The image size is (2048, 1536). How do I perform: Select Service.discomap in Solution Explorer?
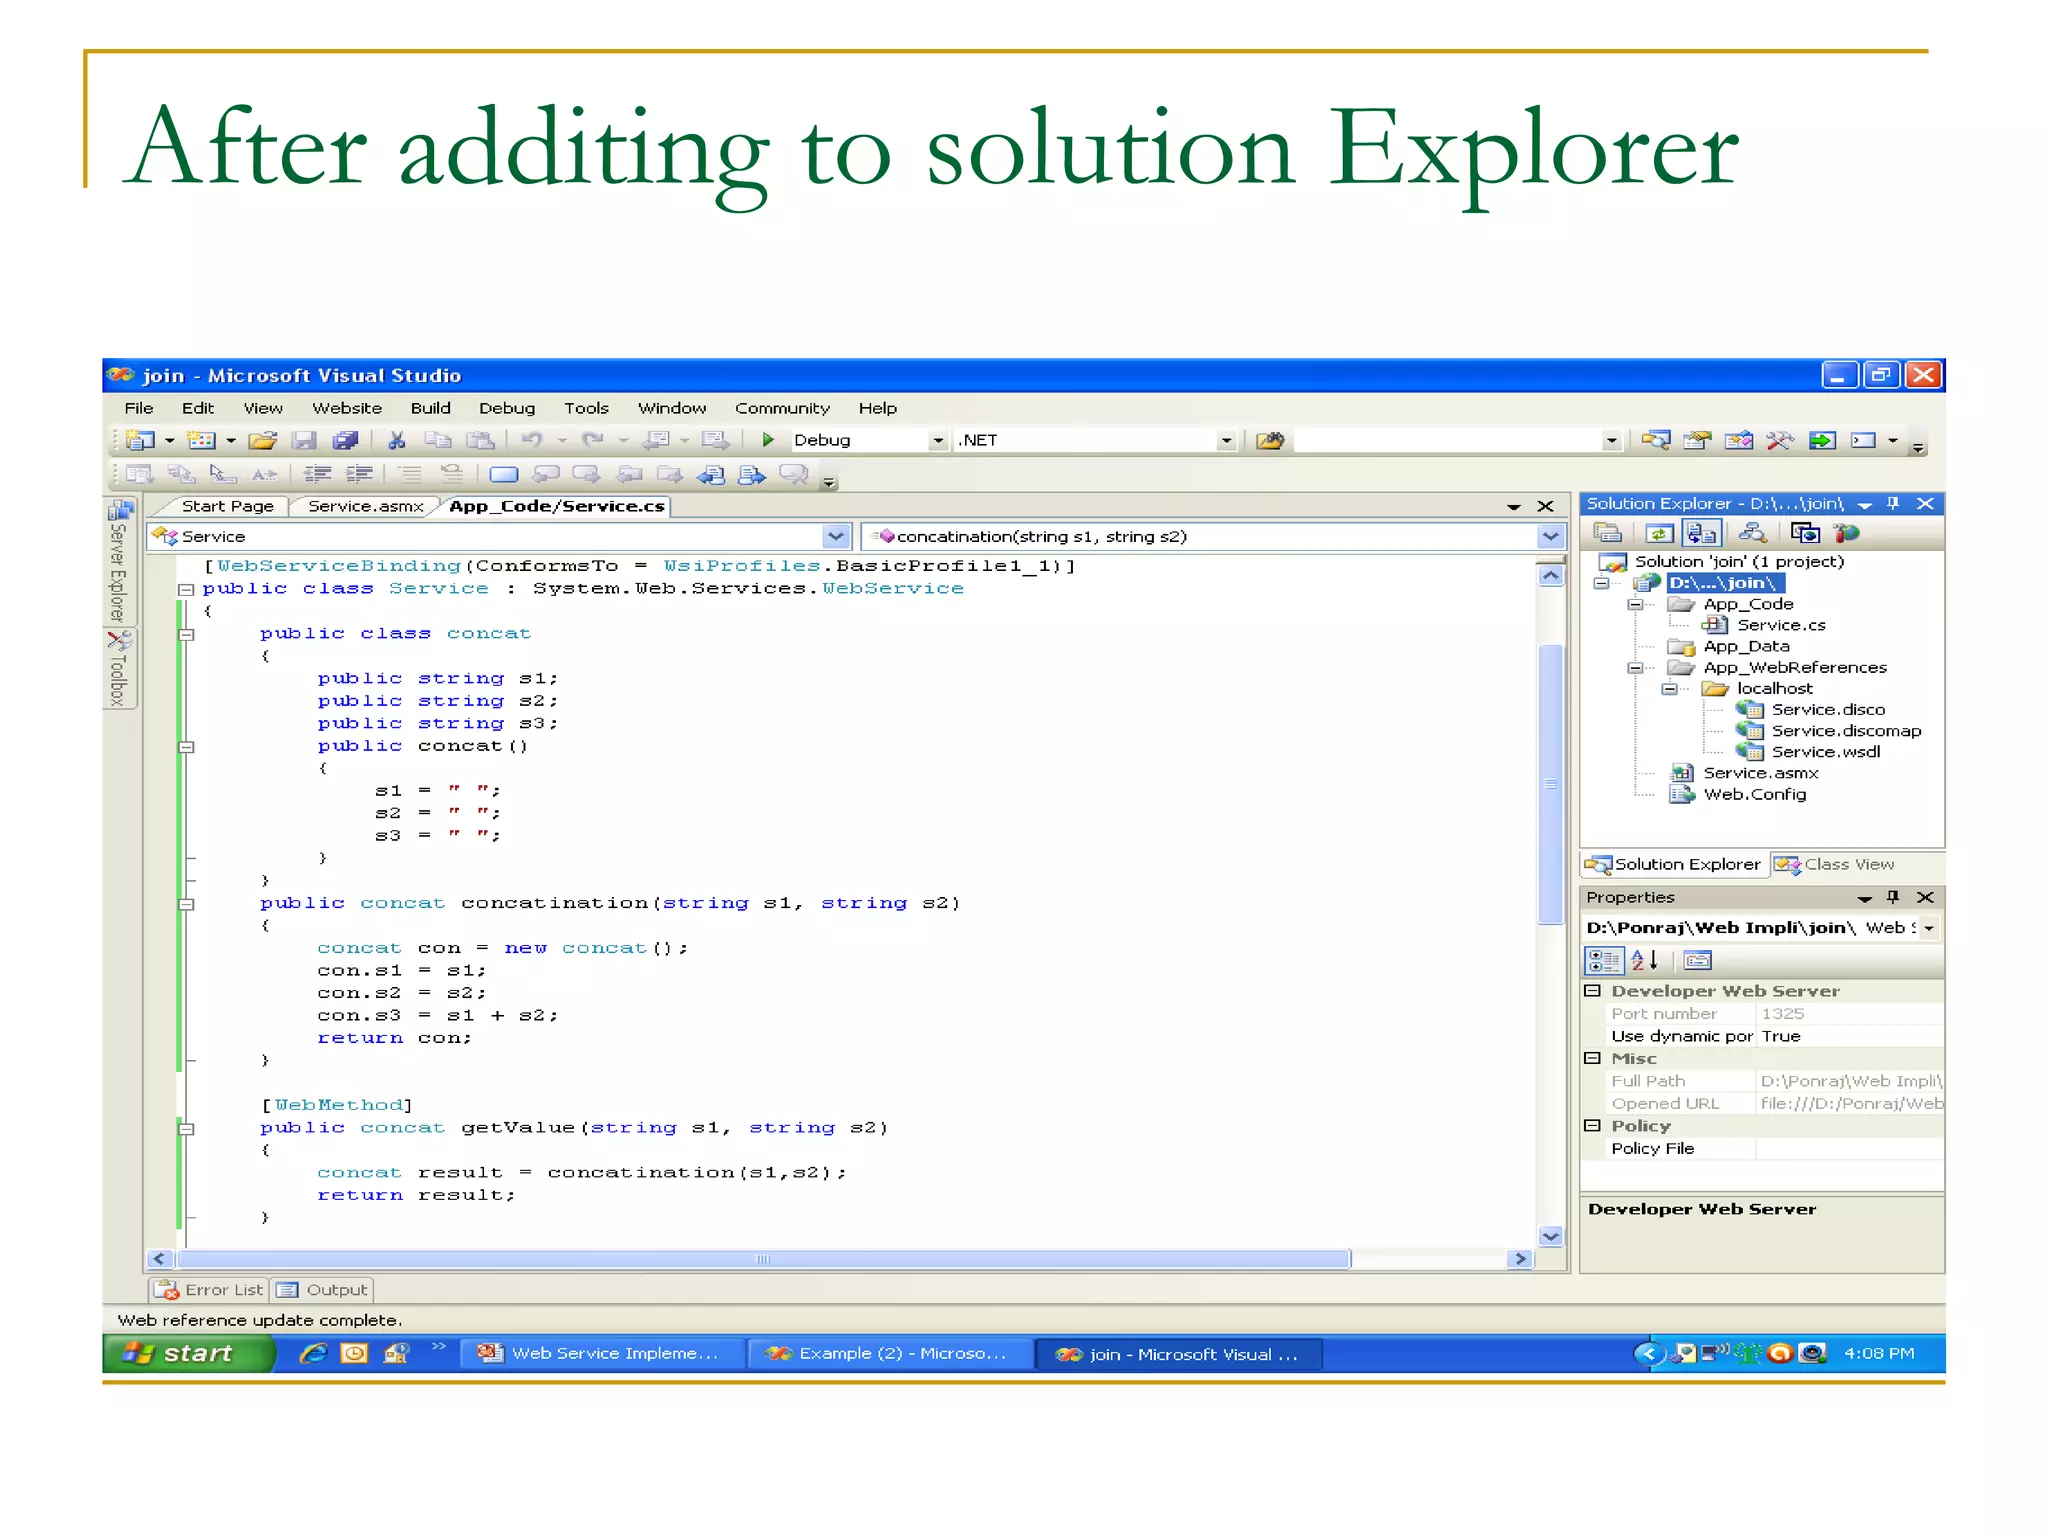coord(1846,732)
